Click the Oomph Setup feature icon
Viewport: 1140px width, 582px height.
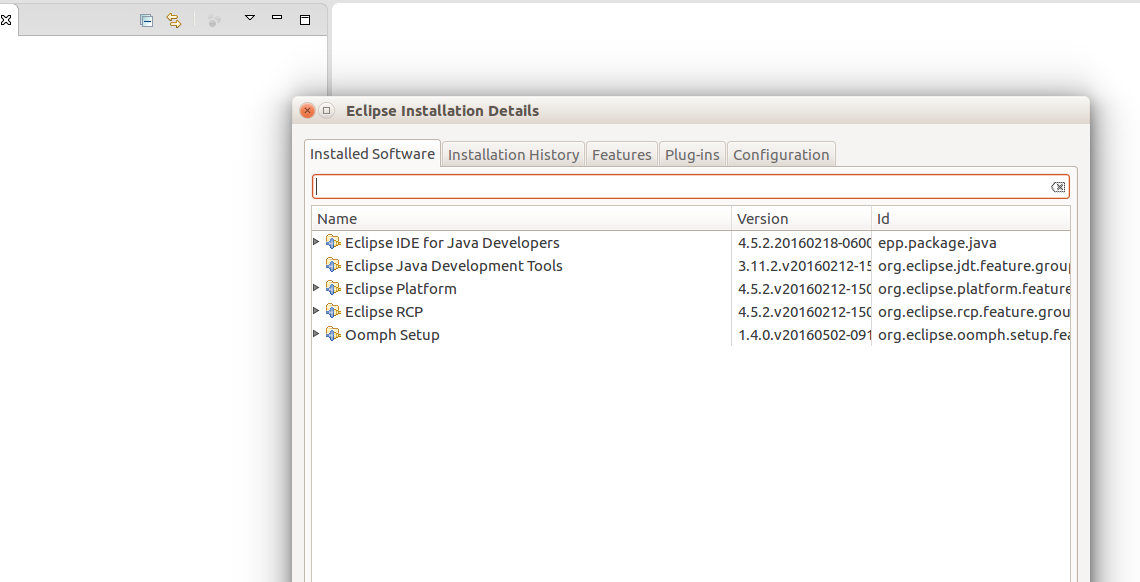[333, 335]
